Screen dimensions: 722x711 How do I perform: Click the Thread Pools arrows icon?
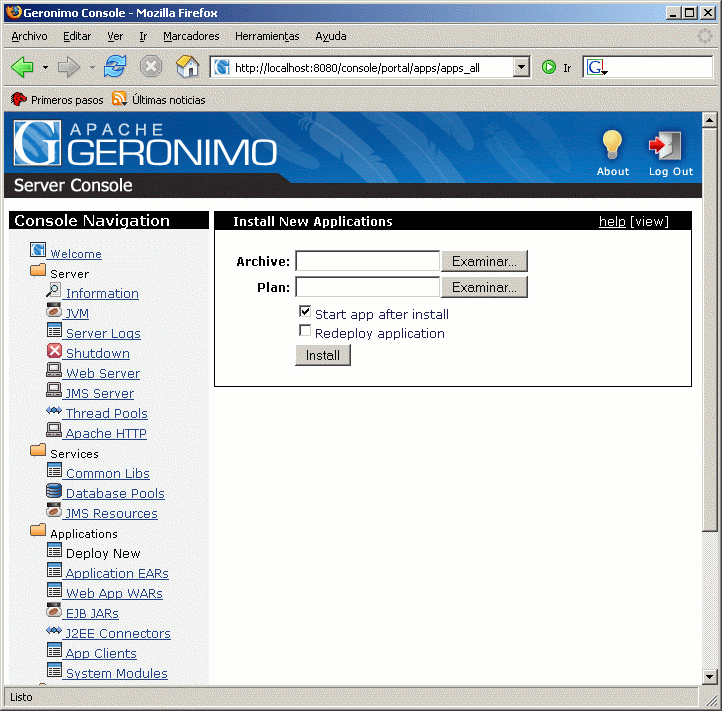click(x=54, y=410)
